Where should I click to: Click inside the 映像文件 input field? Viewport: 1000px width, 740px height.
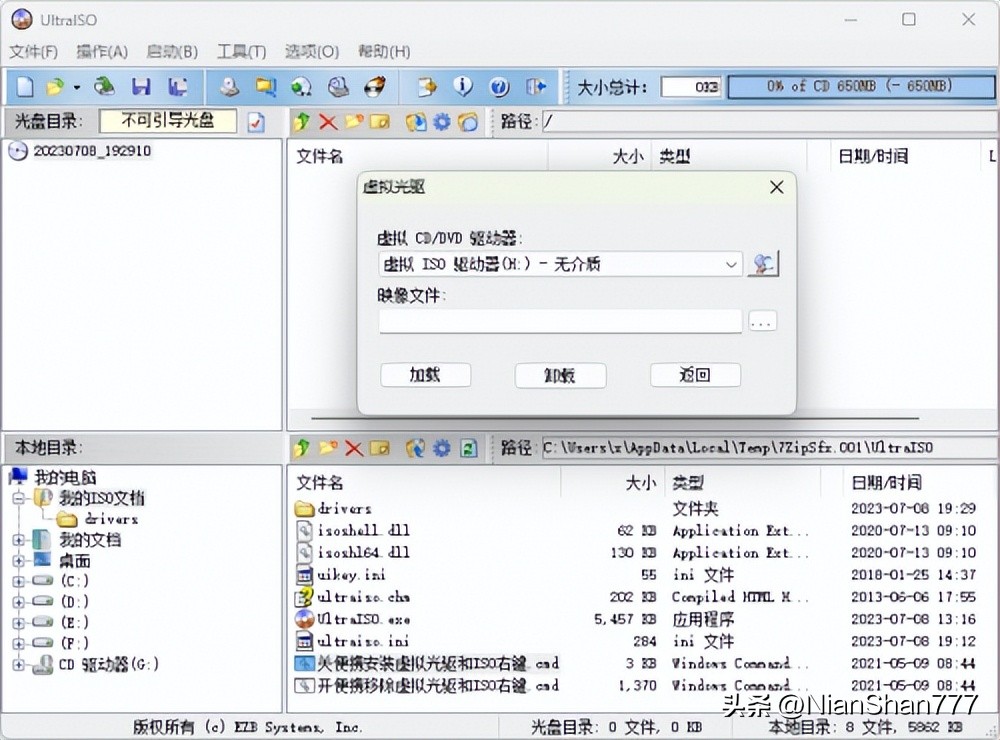click(560, 320)
